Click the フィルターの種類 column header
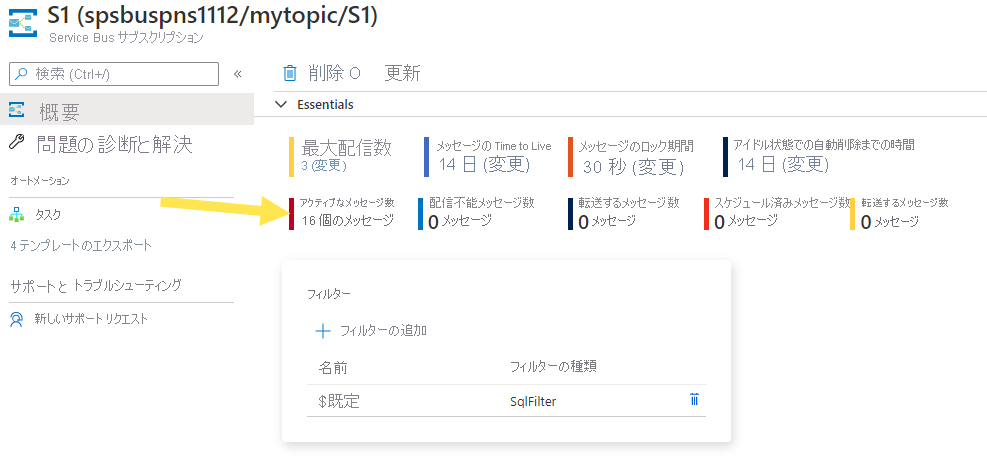This screenshot has width=987, height=469. pyautogui.click(x=553, y=366)
